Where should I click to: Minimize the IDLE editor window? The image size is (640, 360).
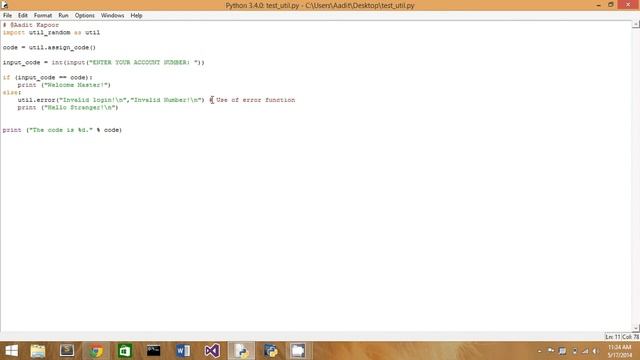(x=598, y=5)
